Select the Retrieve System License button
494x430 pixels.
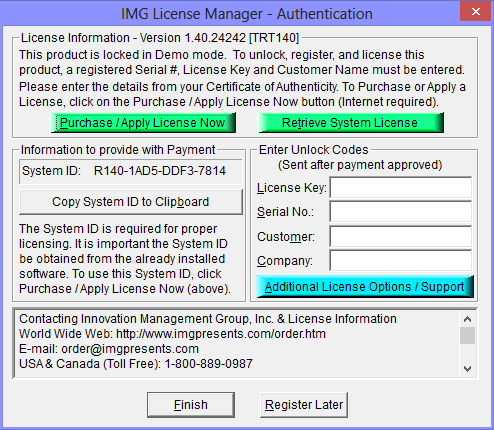[x=351, y=123]
